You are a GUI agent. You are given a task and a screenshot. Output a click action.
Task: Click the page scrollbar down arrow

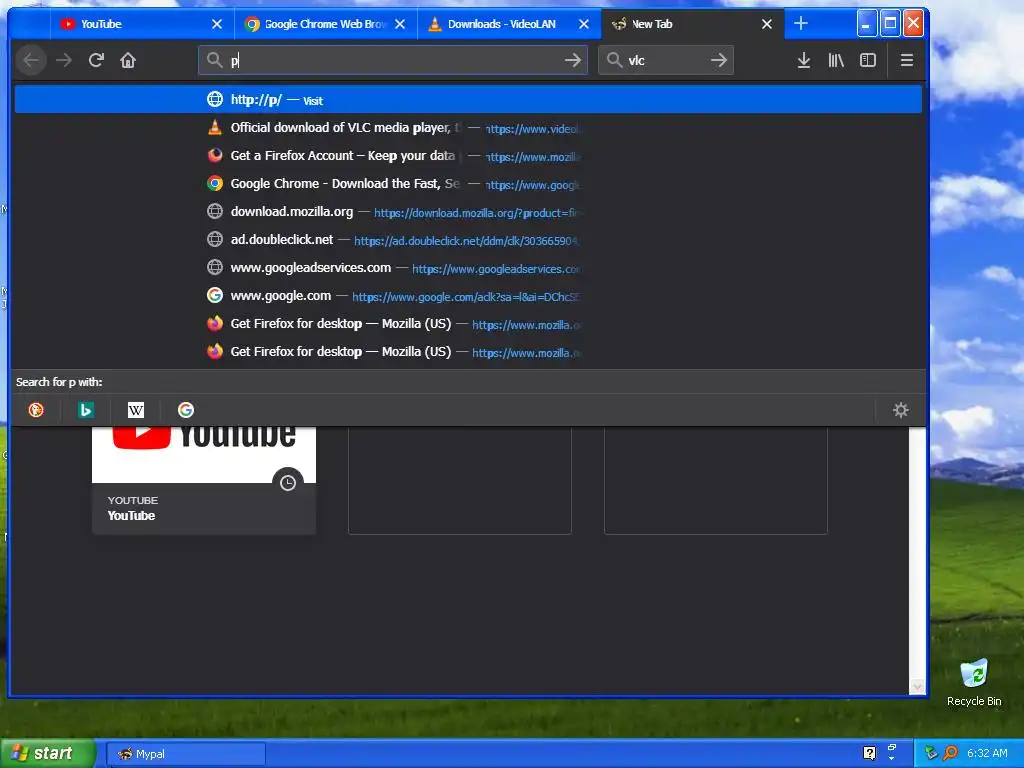918,686
